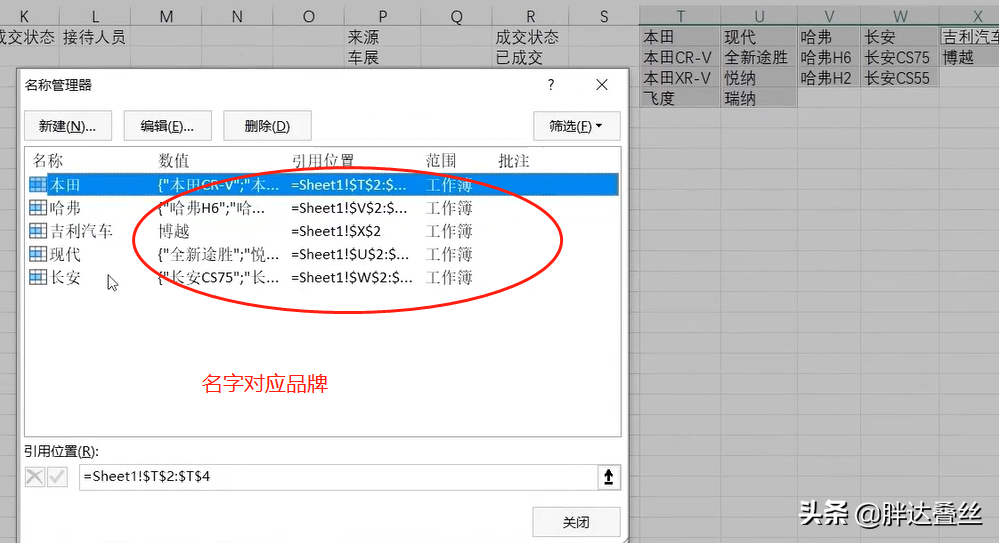Select column V header in the spreadsheet
Screen dimensions: 999x543
[x=829, y=17]
